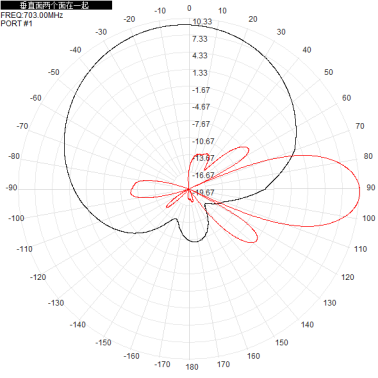
Task: Select the 1.33 radial gain value
Action: pyautogui.click(x=200, y=73)
